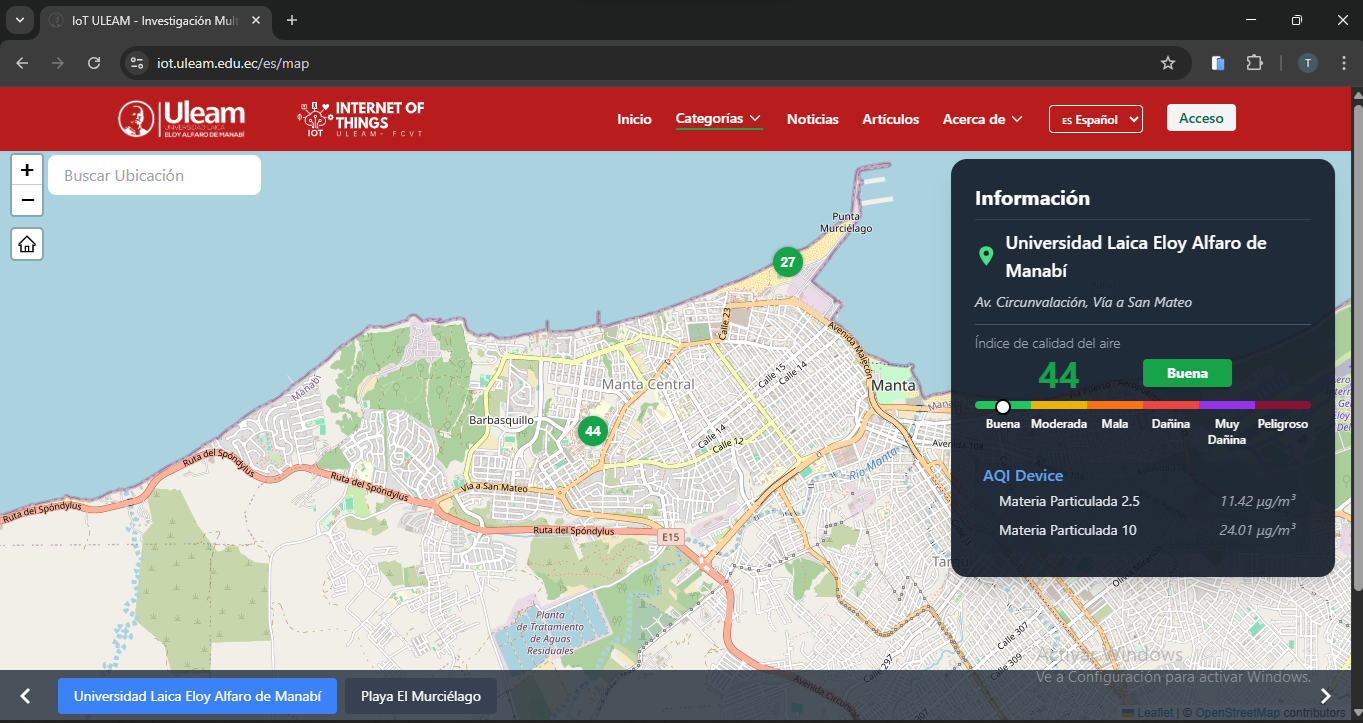Expand the Acerca de menu
Viewport: 1363px width, 723px height.
(x=982, y=119)
